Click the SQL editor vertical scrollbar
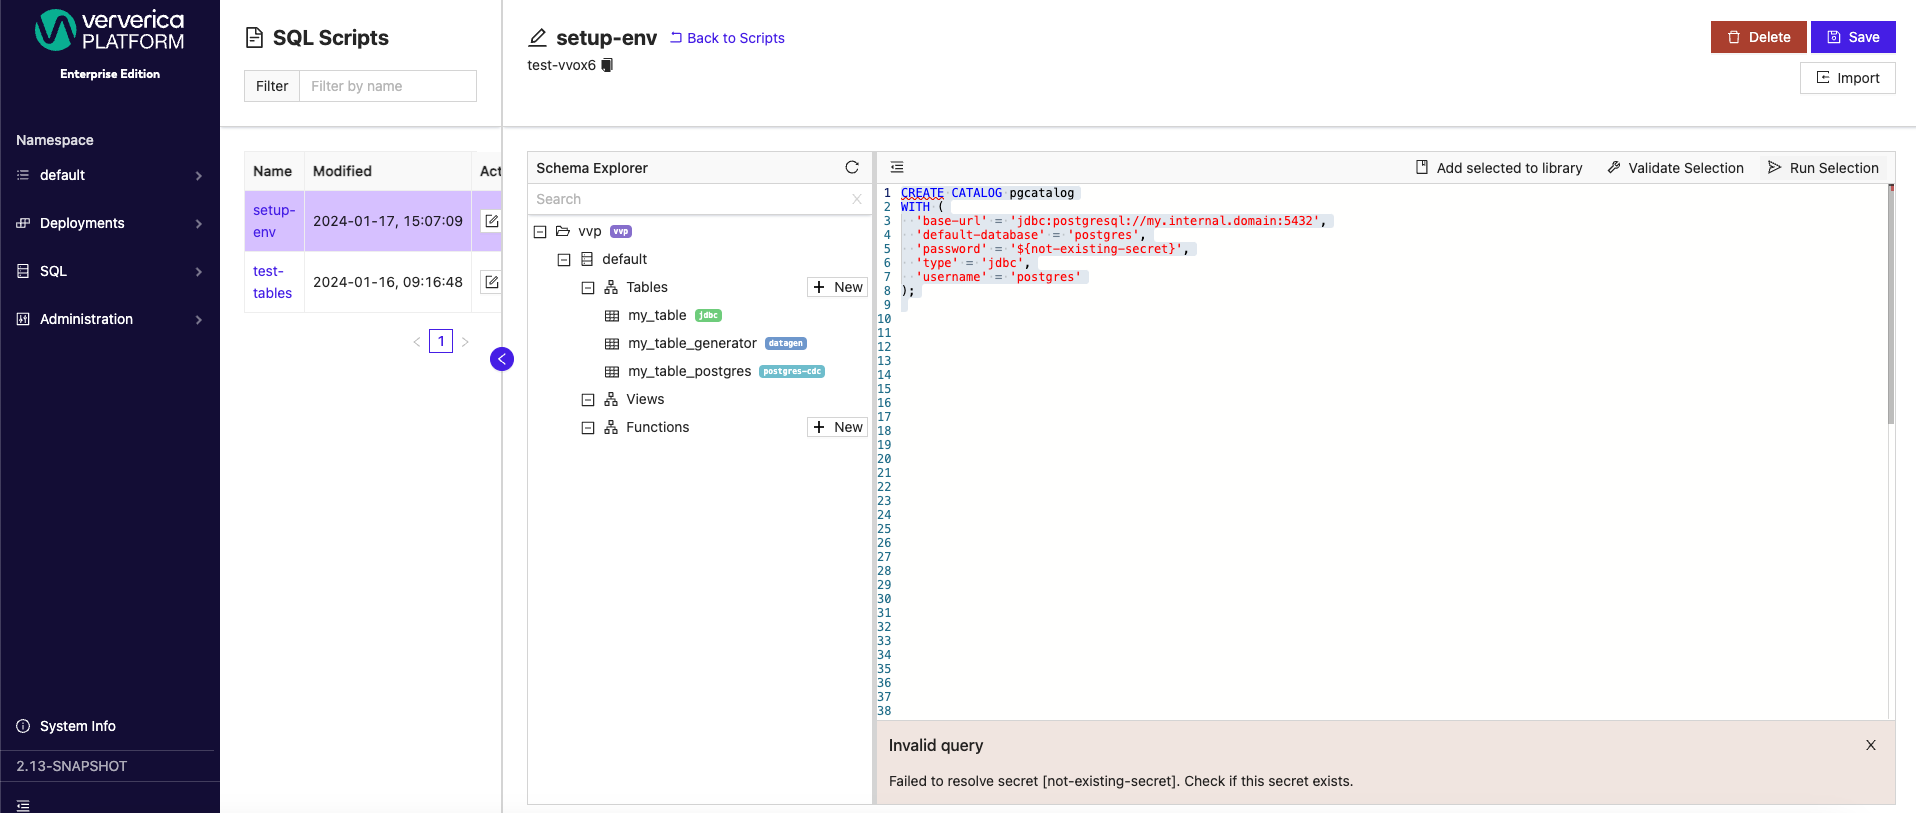1916x813 pixels. pos(1891,305)
